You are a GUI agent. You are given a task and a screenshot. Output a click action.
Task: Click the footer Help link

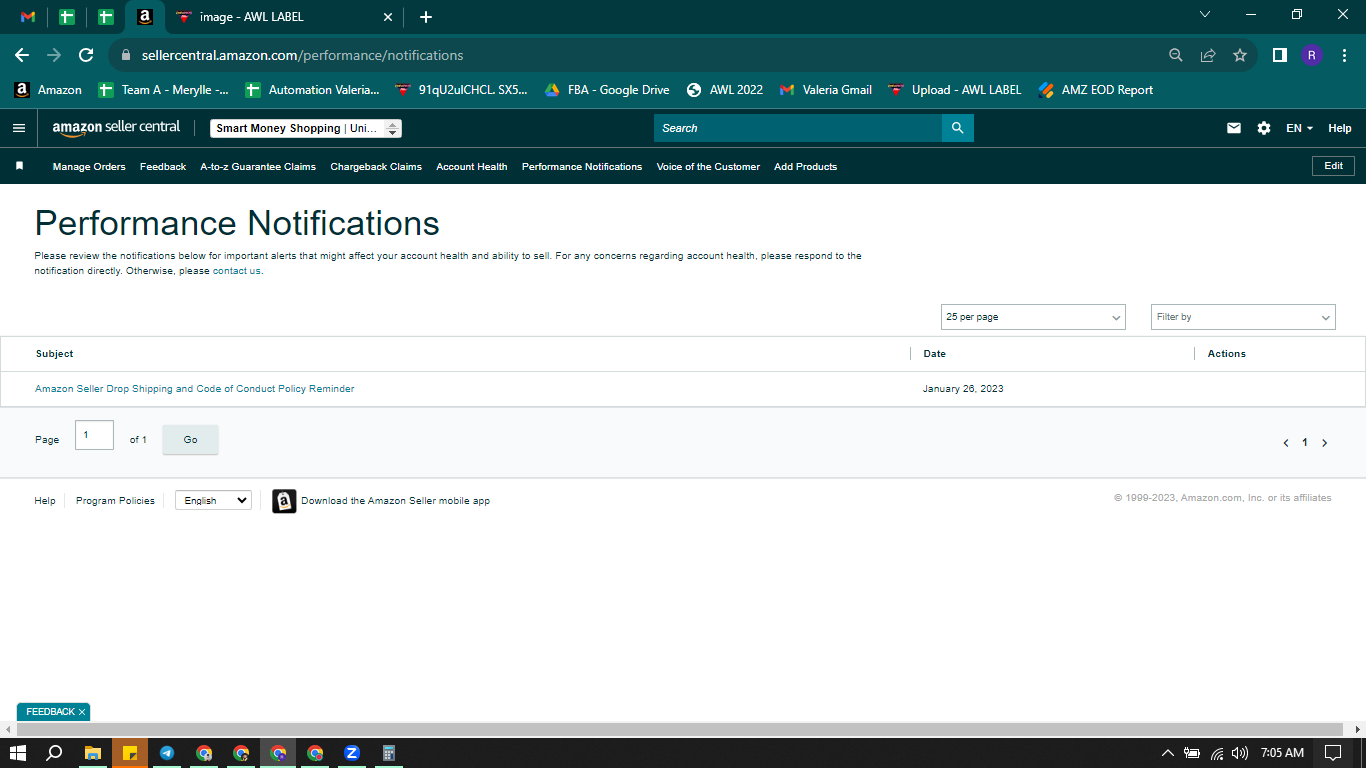tap(45, 501)
